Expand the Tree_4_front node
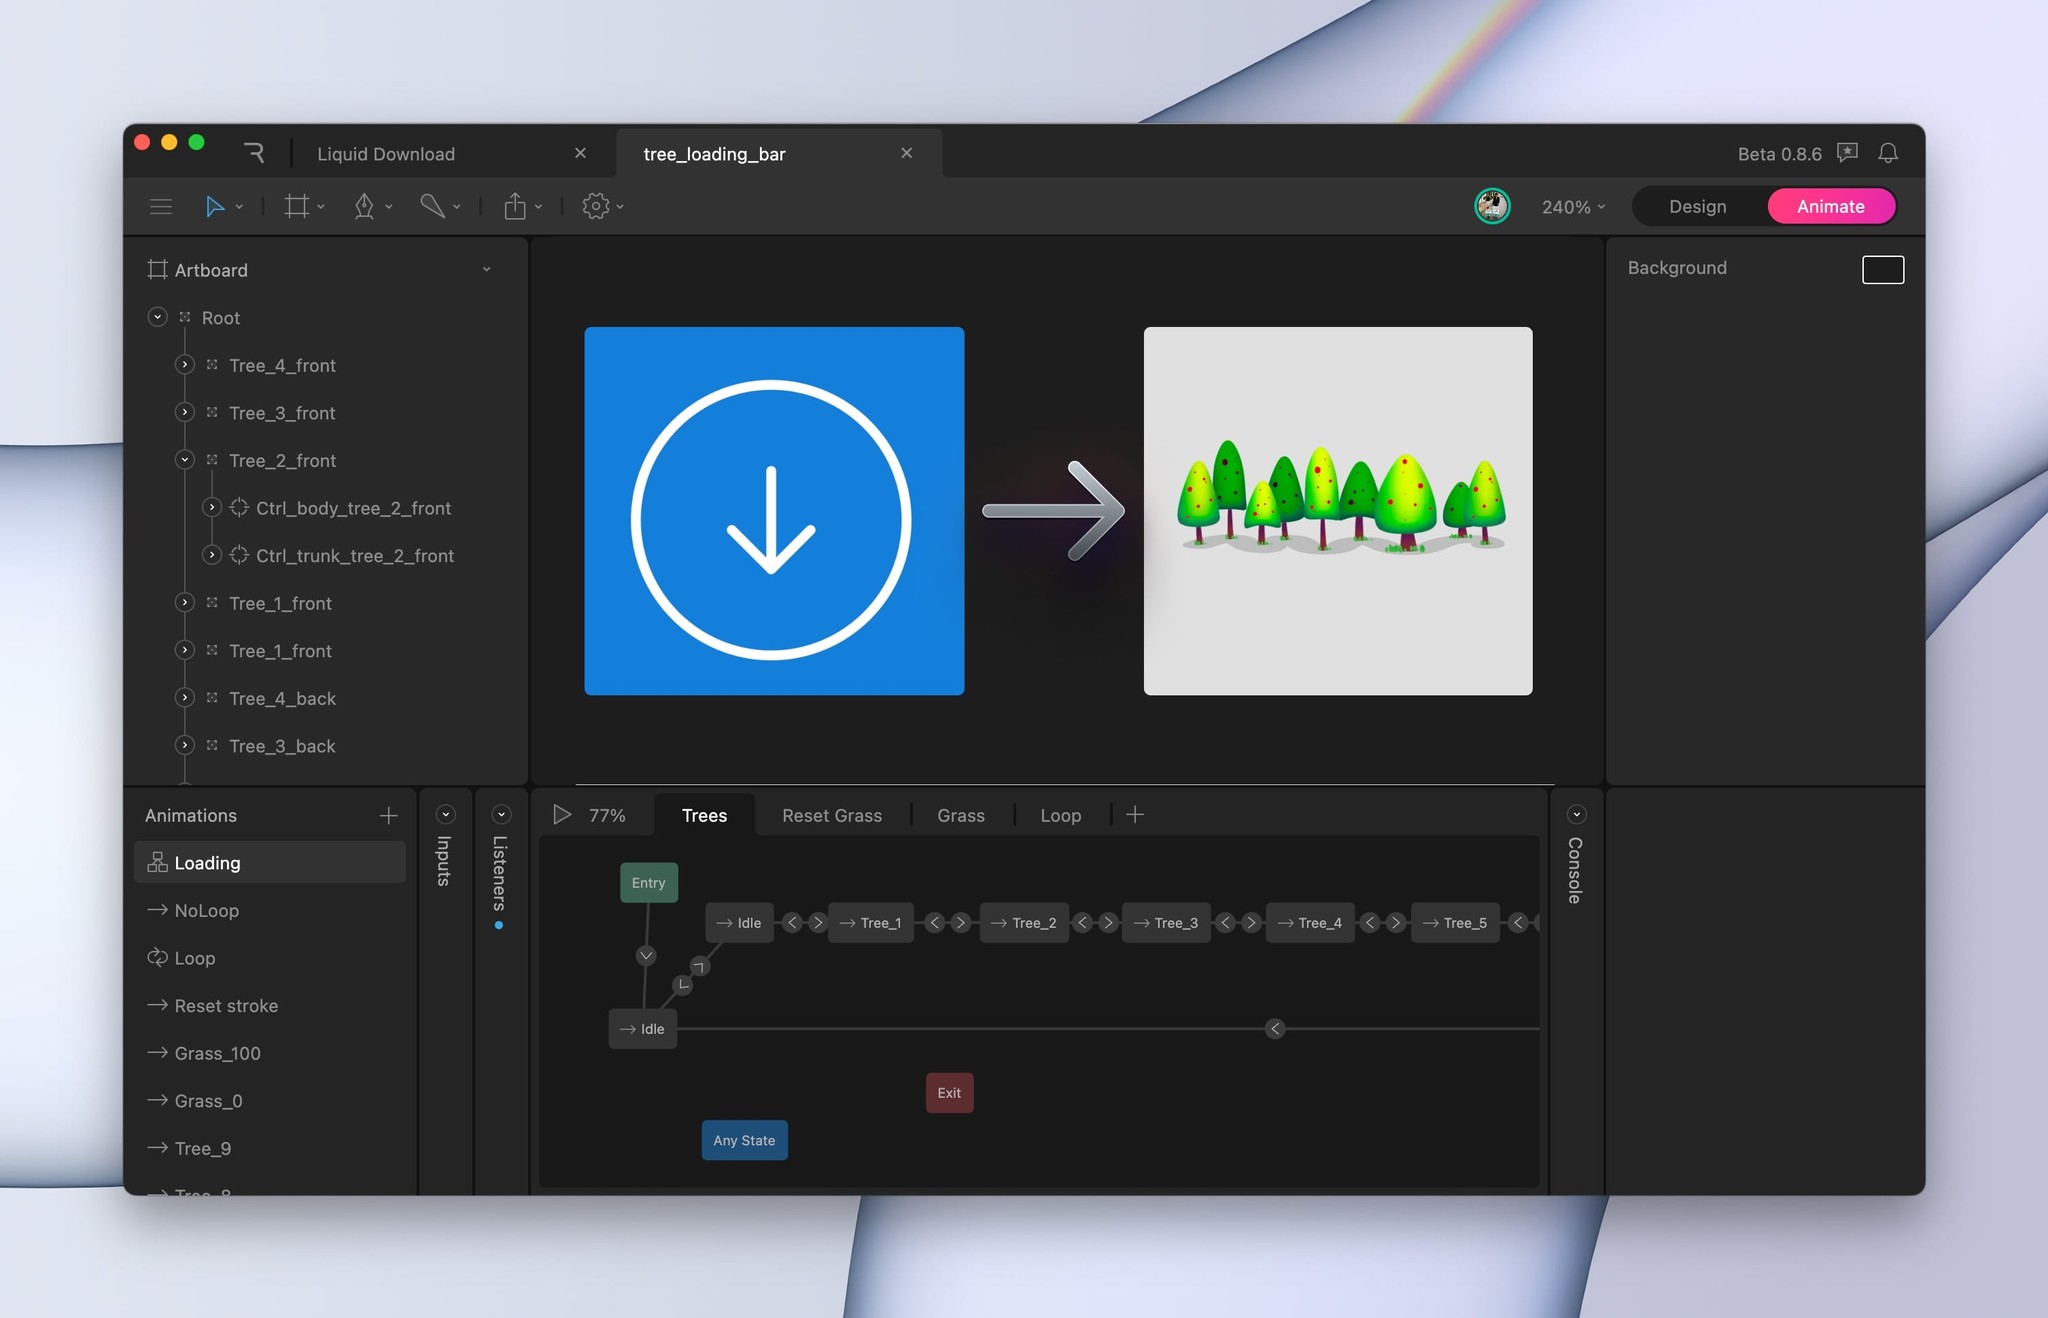Viewport: 2048px width, 1318px height. point(185,365)
